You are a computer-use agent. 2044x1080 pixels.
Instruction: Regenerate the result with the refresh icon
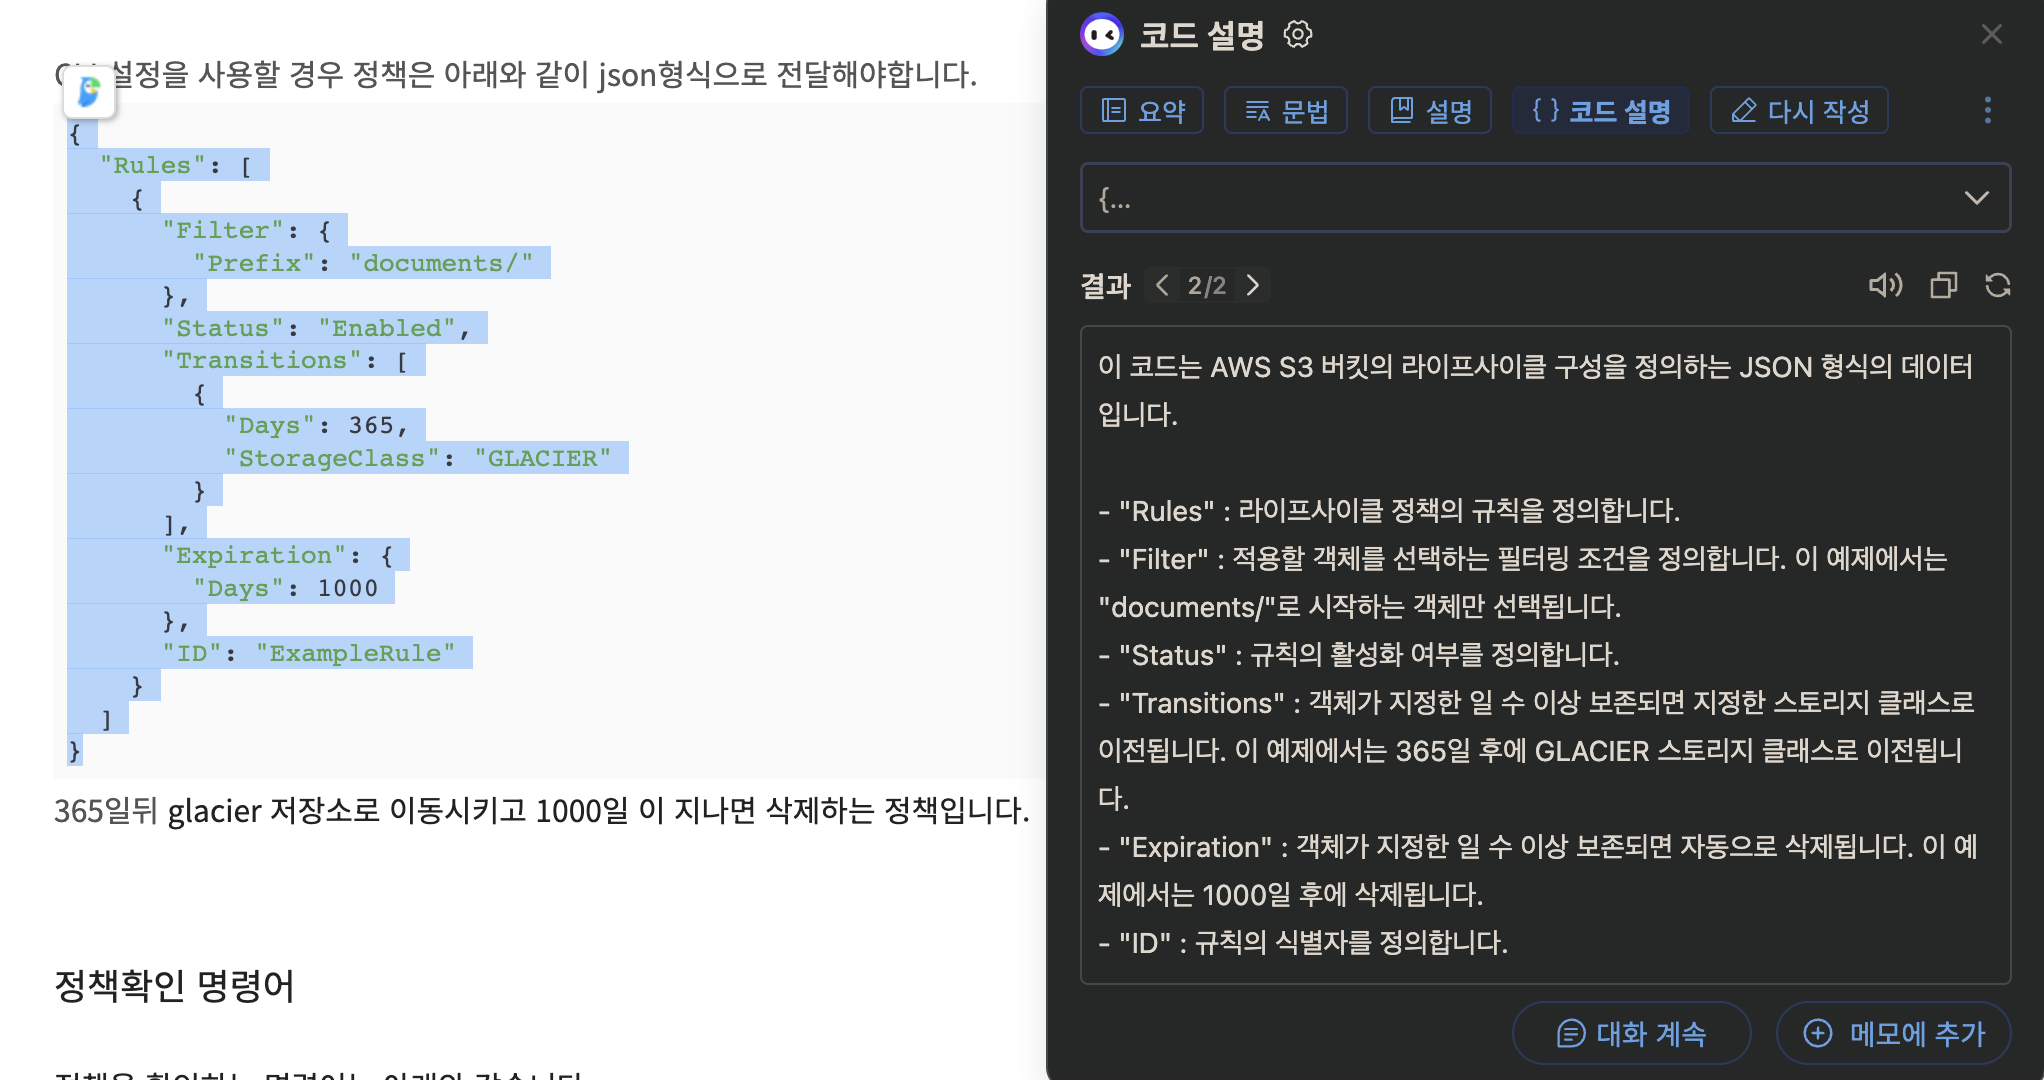click(1998, 286)
